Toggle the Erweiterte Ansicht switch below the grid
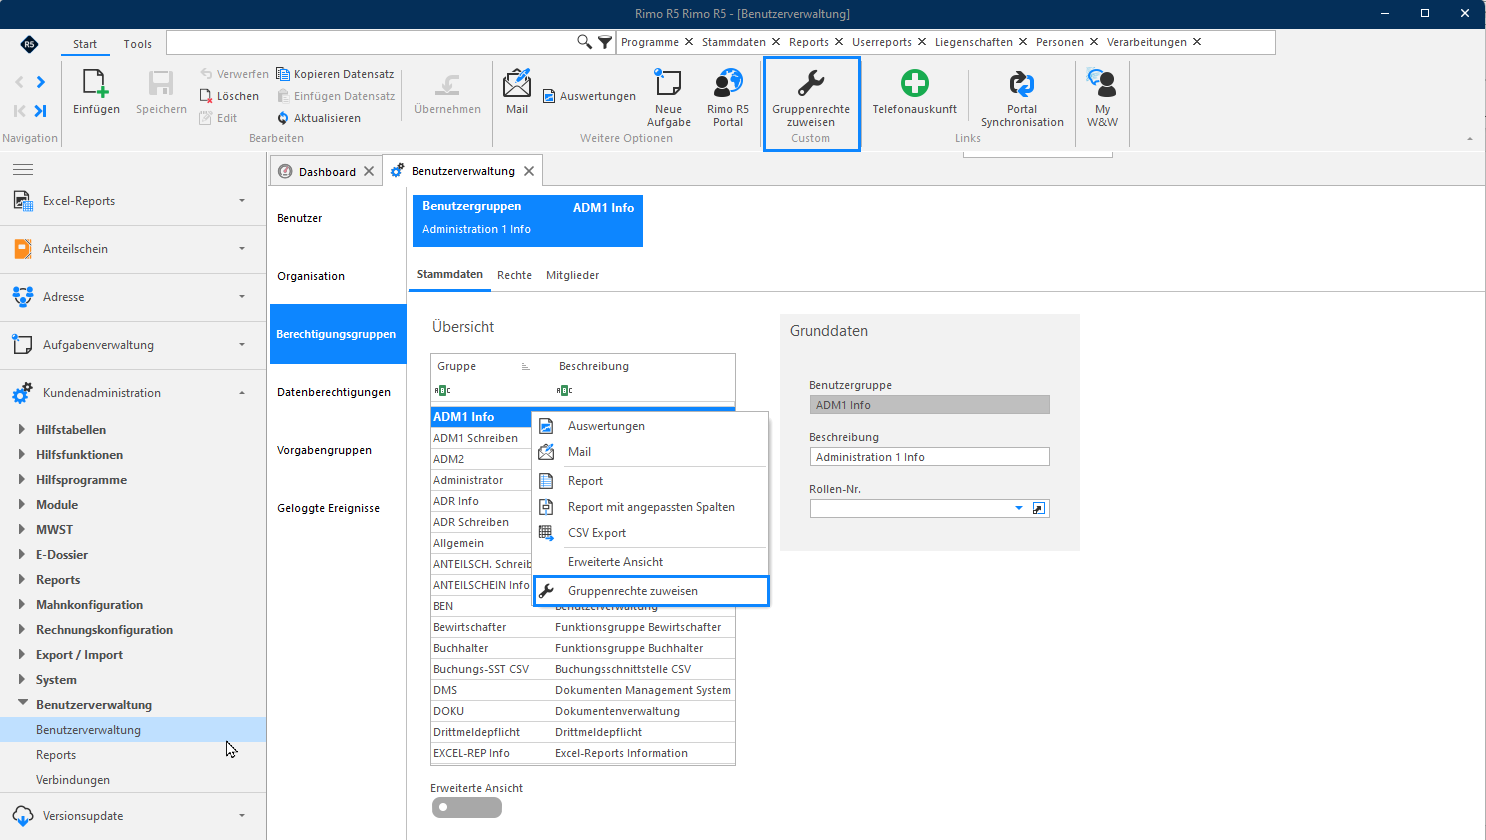 [467, 808]
